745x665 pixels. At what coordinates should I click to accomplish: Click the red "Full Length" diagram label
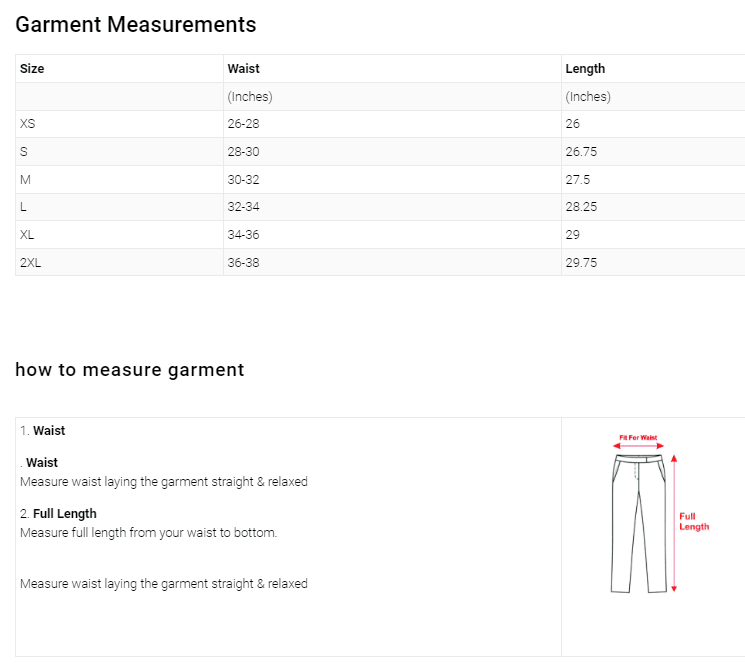tap(694, 522)
